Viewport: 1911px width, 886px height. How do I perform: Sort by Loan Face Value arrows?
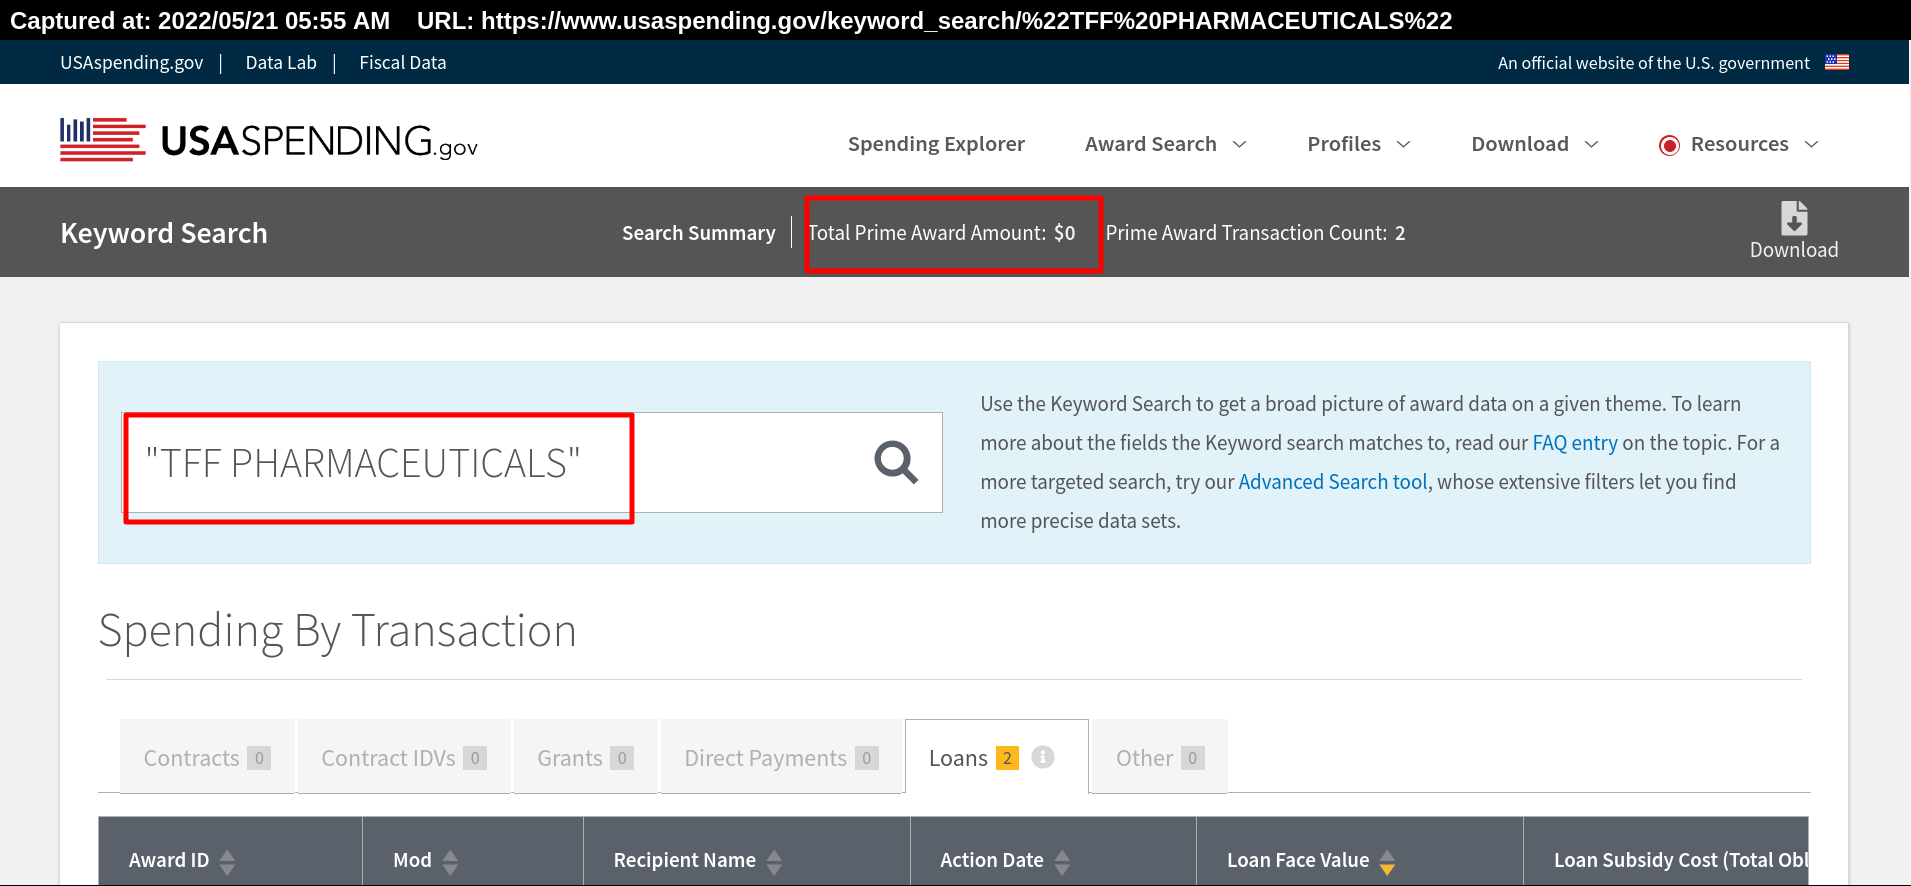(1387, 861)
